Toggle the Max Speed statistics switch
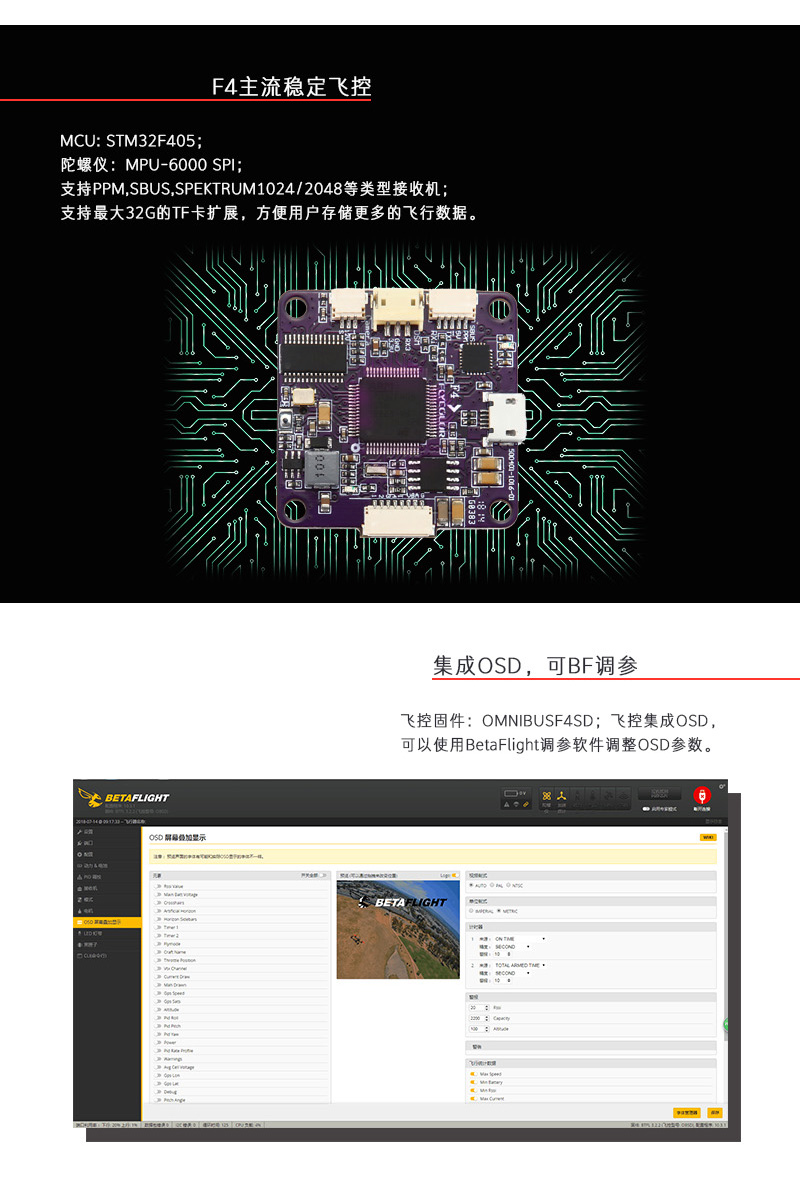Viewport: 800px width, 1190px height. pyautogui.click(x=473, y=1074)
